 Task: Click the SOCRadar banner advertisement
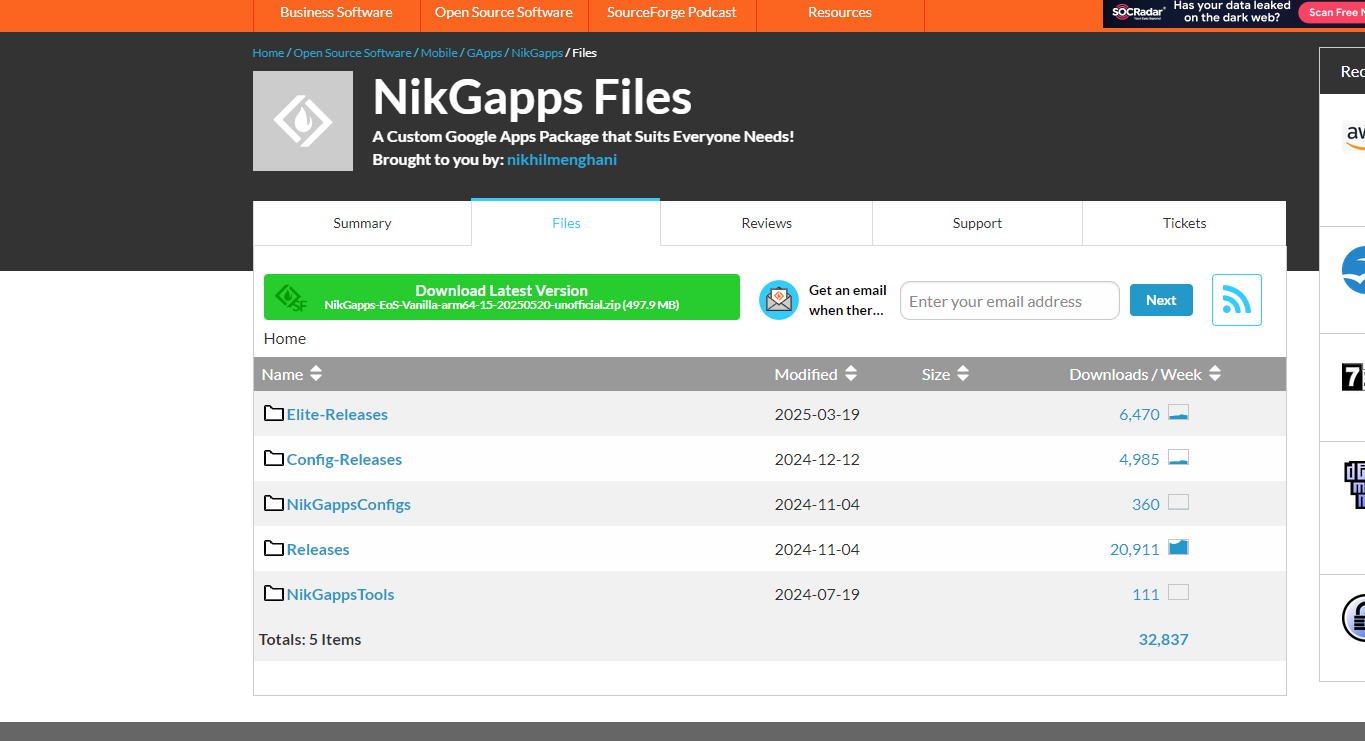tap(1234, 13)
